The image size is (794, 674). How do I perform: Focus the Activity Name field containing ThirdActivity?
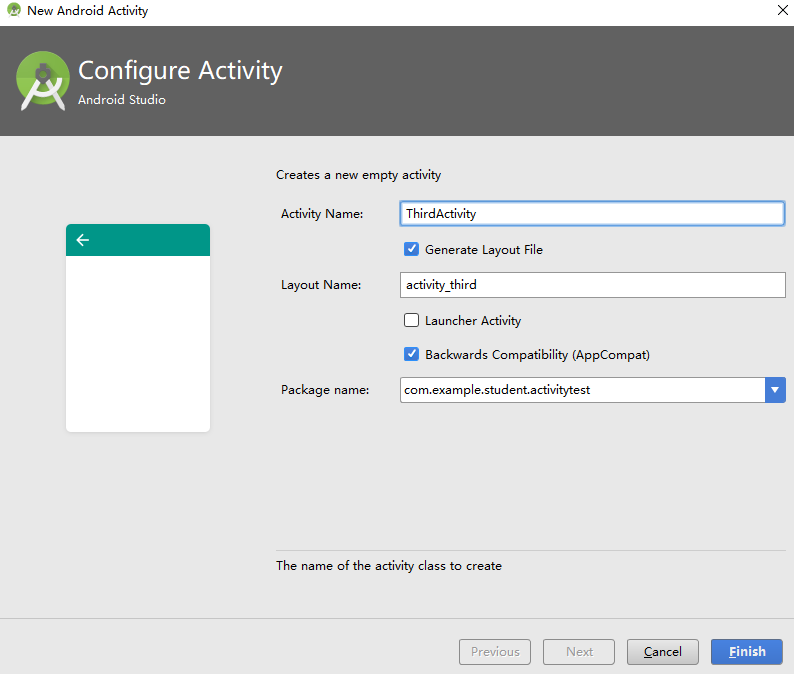pyautogui.click(x=592, y=214)
